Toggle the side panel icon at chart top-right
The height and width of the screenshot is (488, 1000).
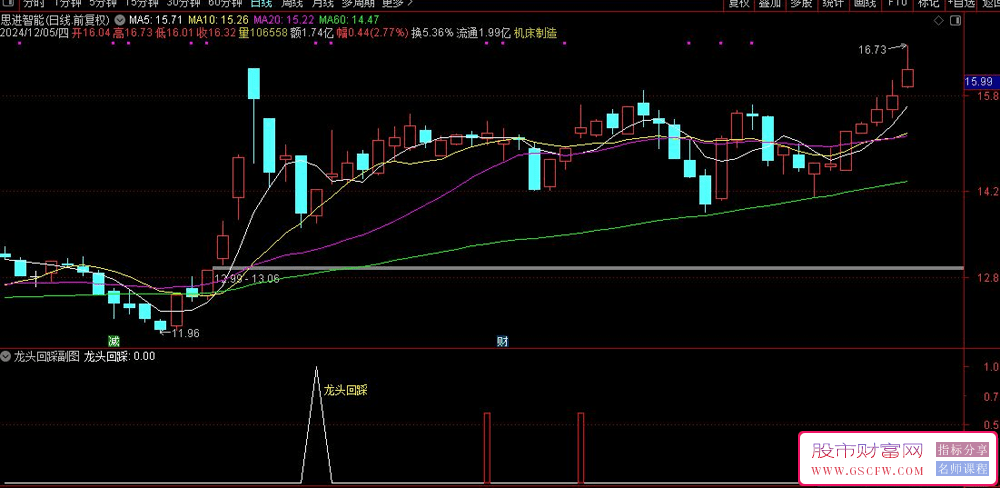(955, 20)
